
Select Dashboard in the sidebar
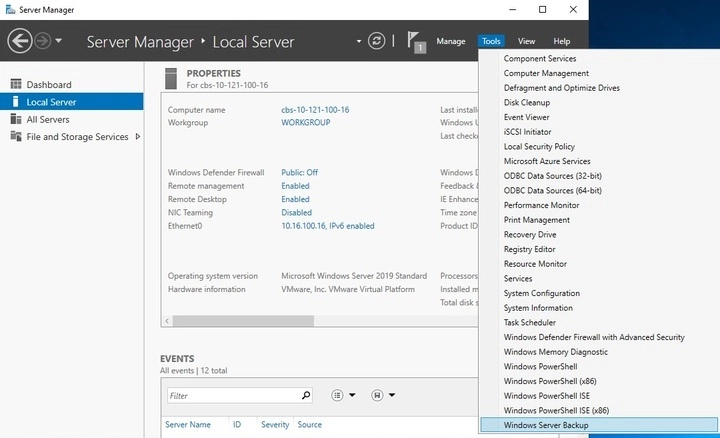tap(72, 84)
